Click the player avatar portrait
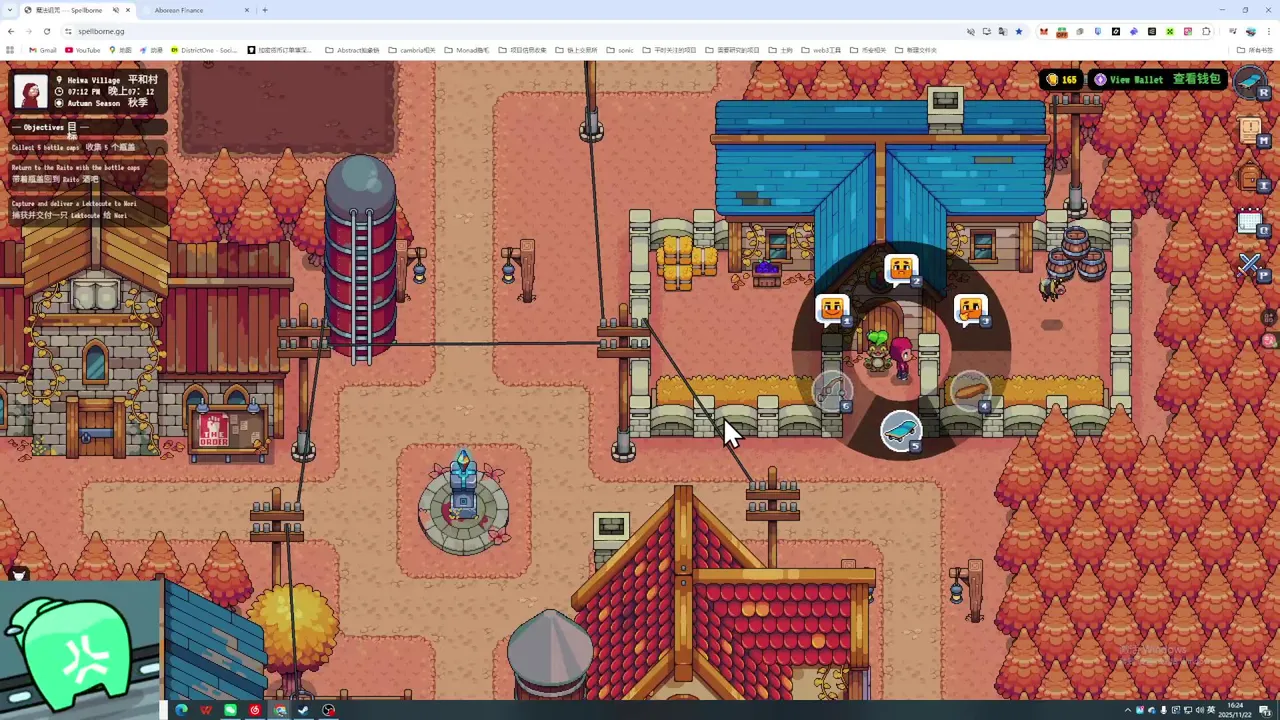The width and height of the screenshot is (1280, 720). point(30,91)
